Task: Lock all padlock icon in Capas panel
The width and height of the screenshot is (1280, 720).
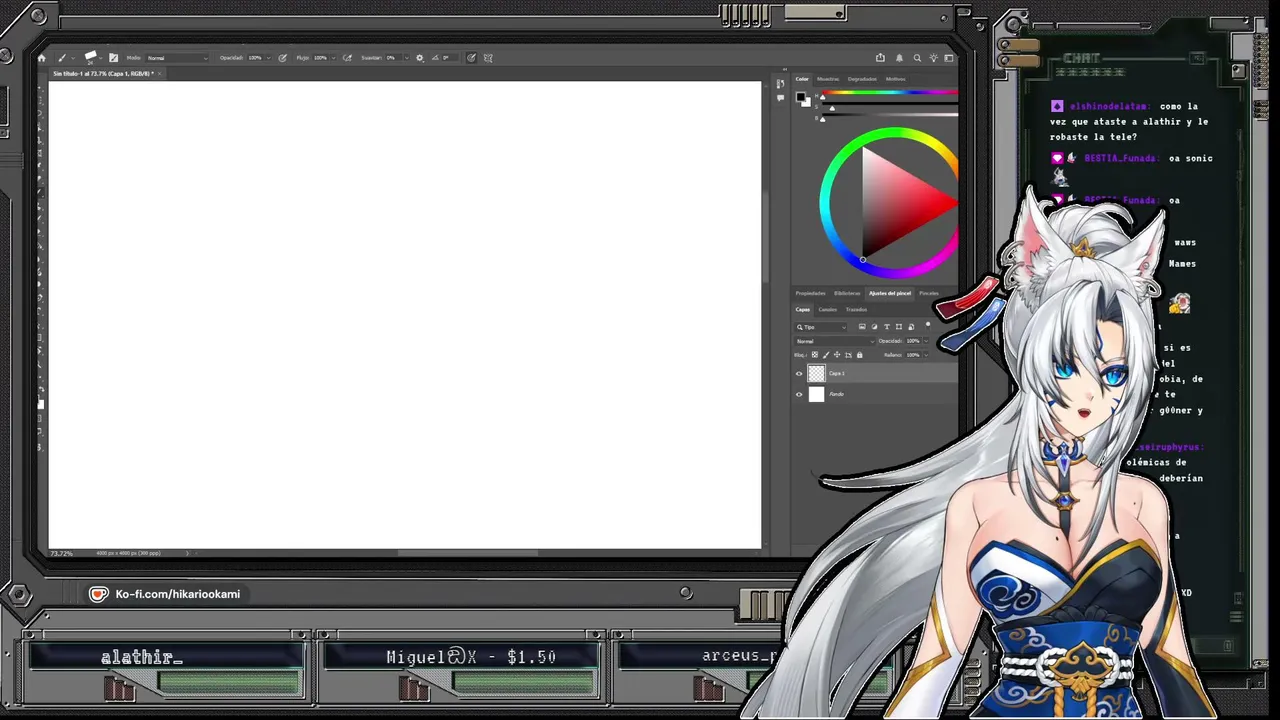Action: [x=858, y=355]
